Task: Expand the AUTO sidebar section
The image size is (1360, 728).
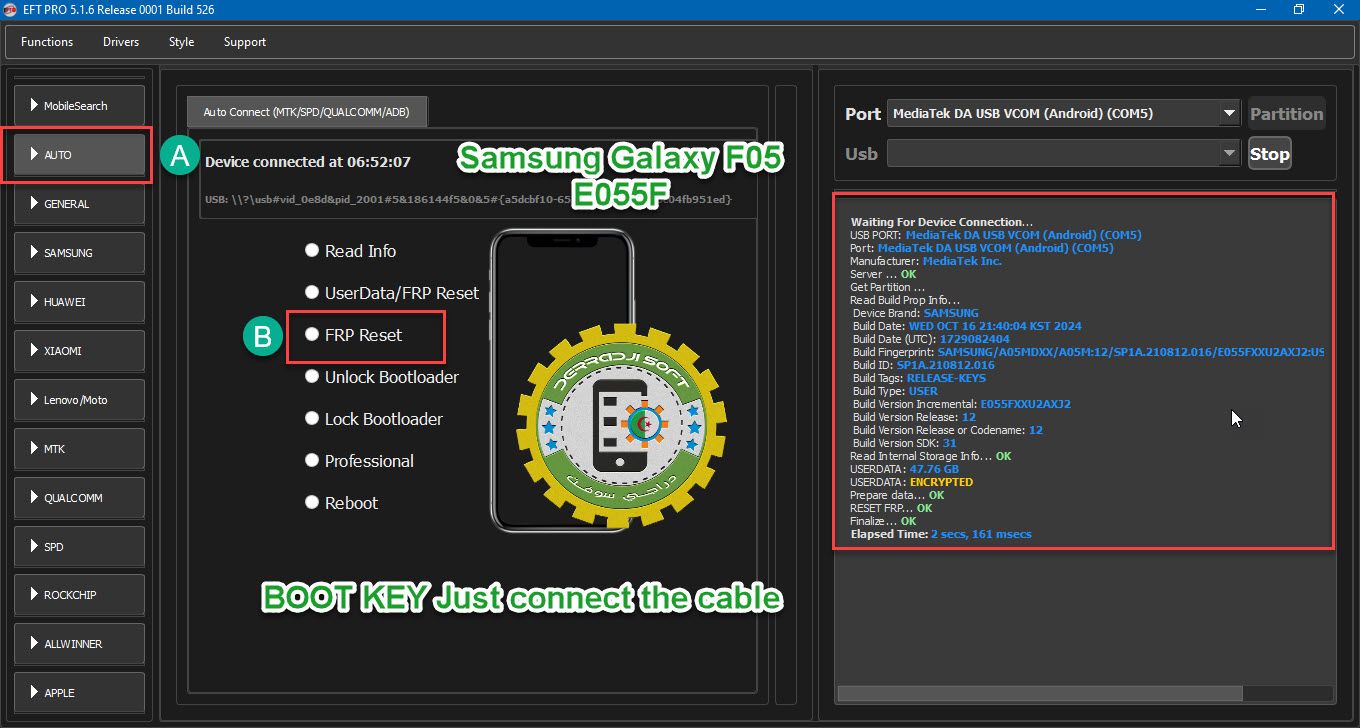Action: [80, 155]
